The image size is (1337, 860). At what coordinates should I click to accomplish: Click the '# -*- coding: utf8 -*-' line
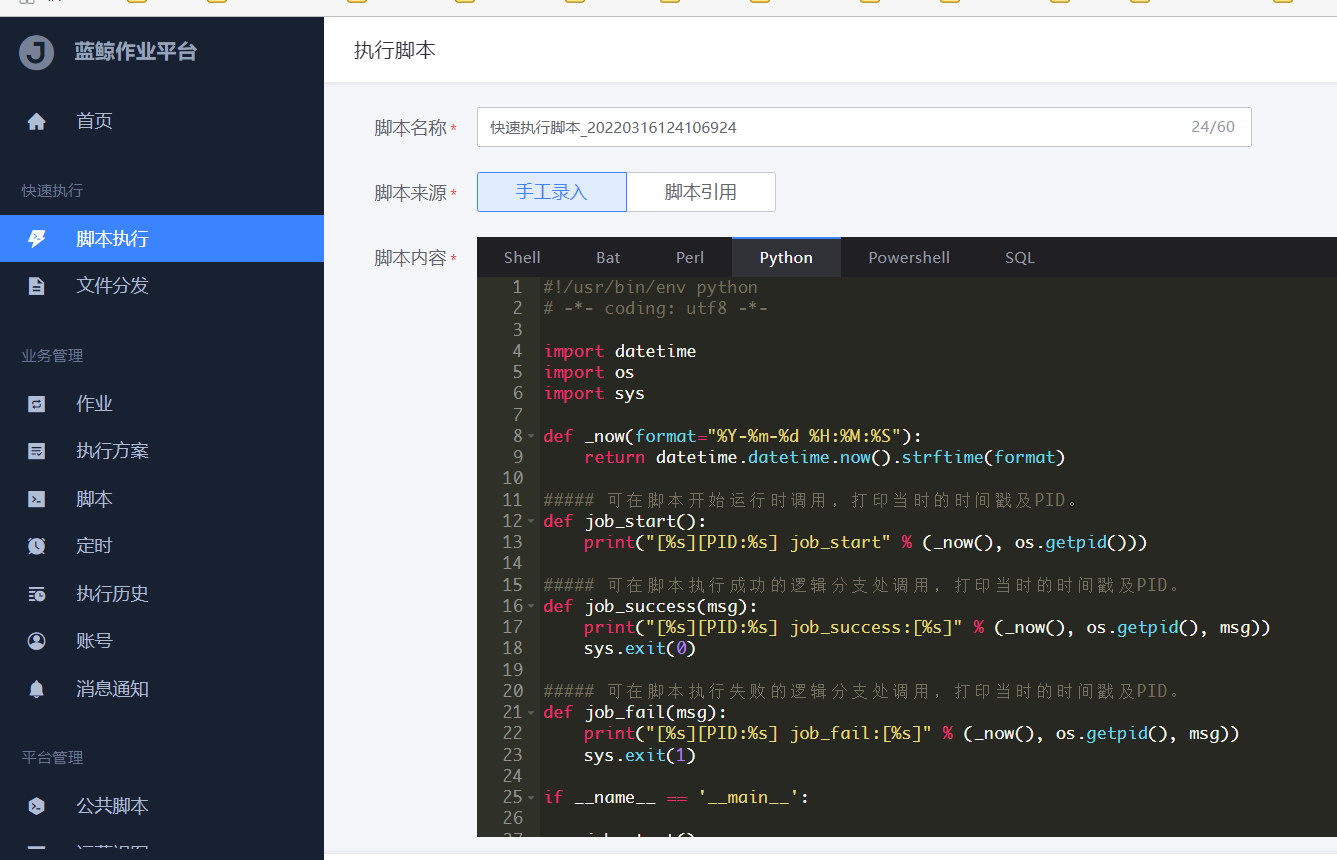coord(656,308)
